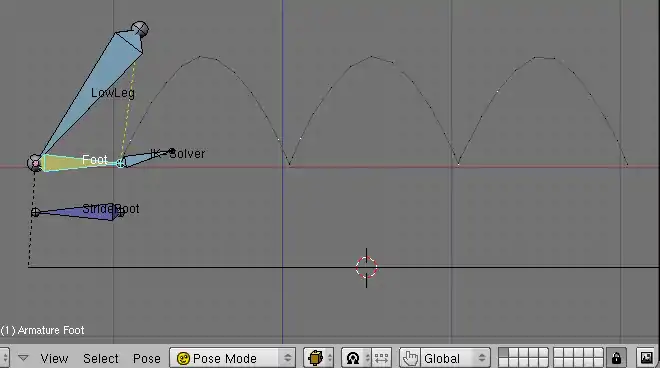Click the editor type selector arrows
The width and height of the screenshot is (660, 368).
click(x=5, y=358)
